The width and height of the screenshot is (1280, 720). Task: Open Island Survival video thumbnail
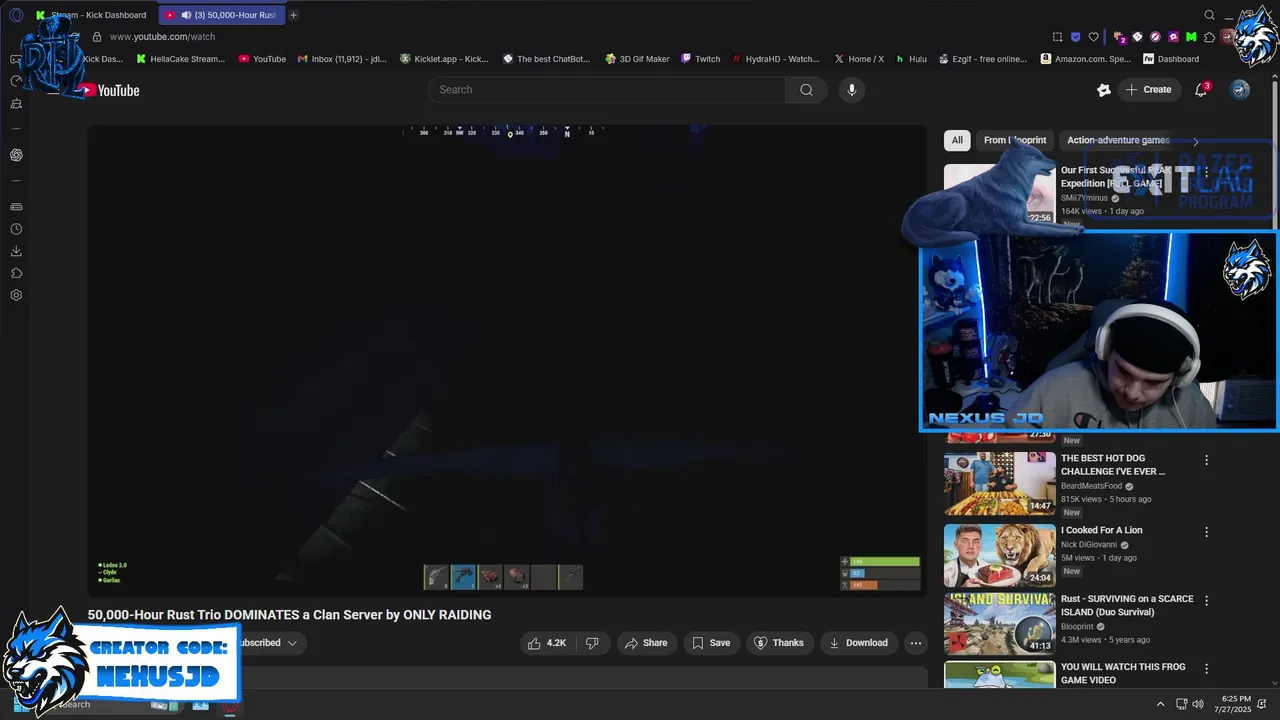[1000, 623]
